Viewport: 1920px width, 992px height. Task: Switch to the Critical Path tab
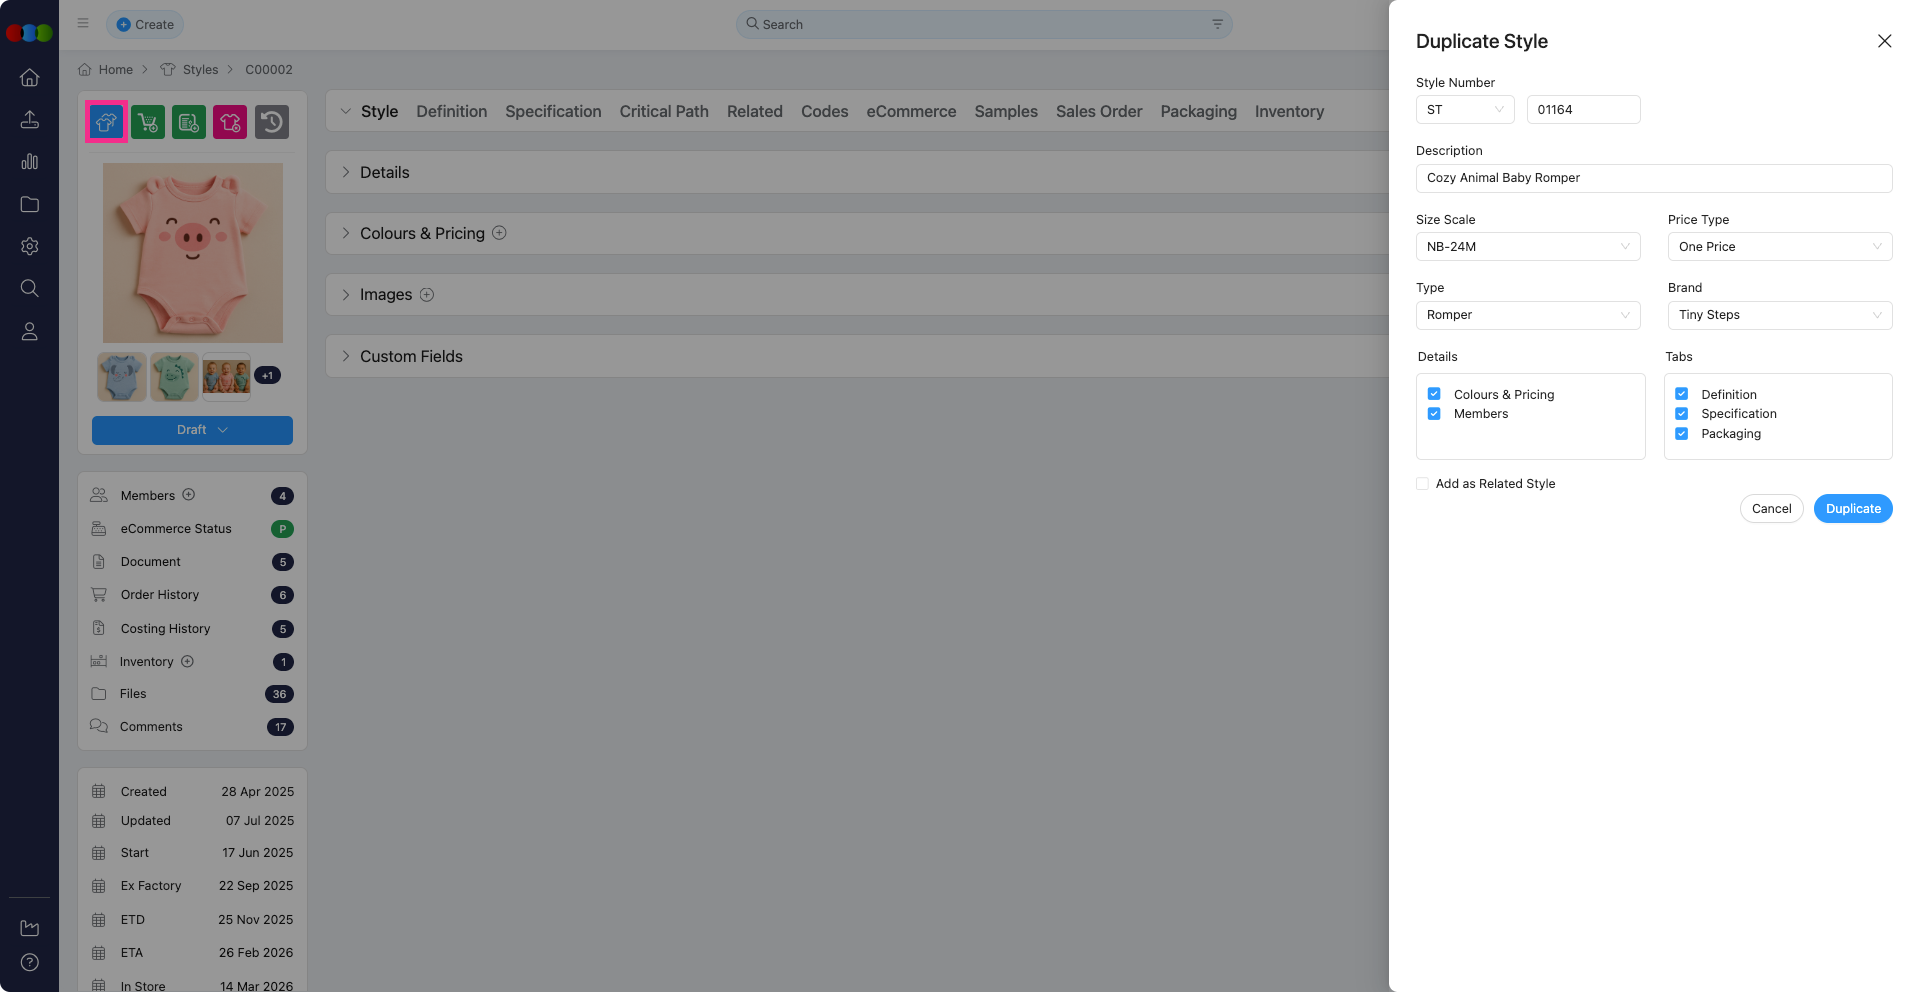pos(664,112)
